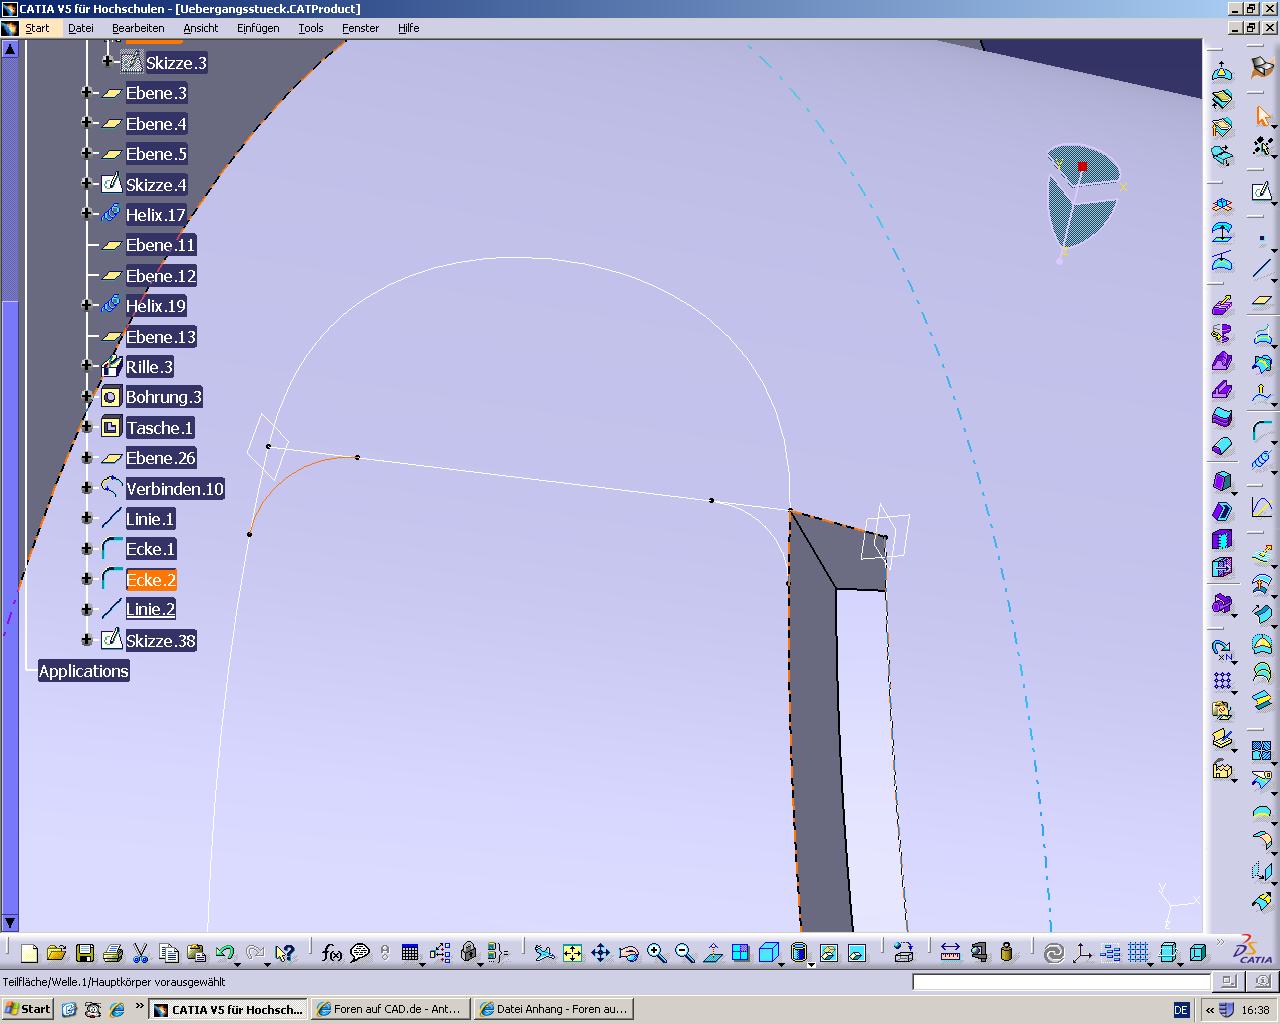Open the Fenster menu
Screen dimensions: 1280x1024
pos(360,28)
